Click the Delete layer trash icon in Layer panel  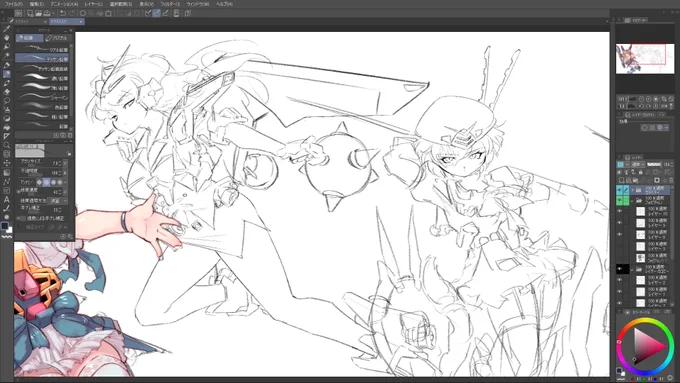click(x=671, y=180)
